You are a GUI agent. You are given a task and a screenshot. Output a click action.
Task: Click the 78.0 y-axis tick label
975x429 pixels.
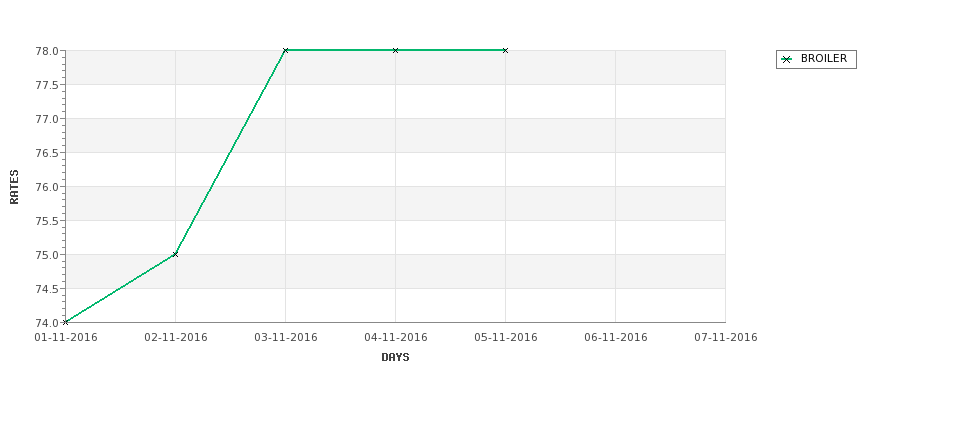click(x=47, y=51)
